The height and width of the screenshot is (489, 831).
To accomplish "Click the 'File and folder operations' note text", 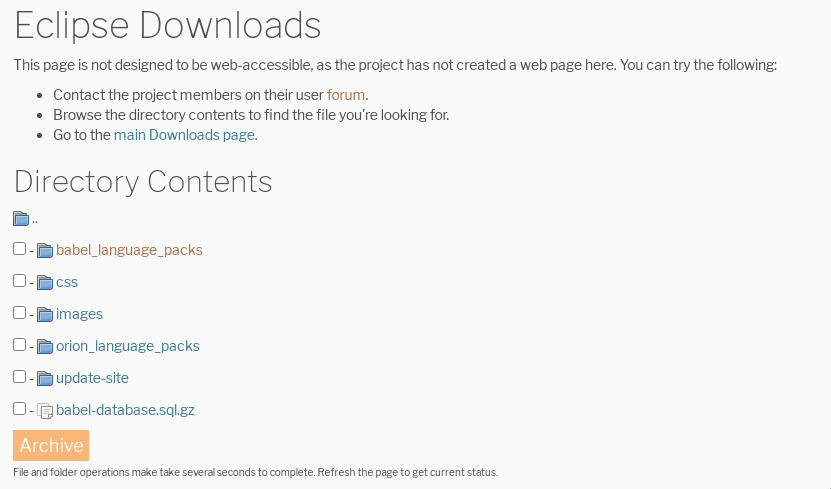I will click(x=255, y=472).
